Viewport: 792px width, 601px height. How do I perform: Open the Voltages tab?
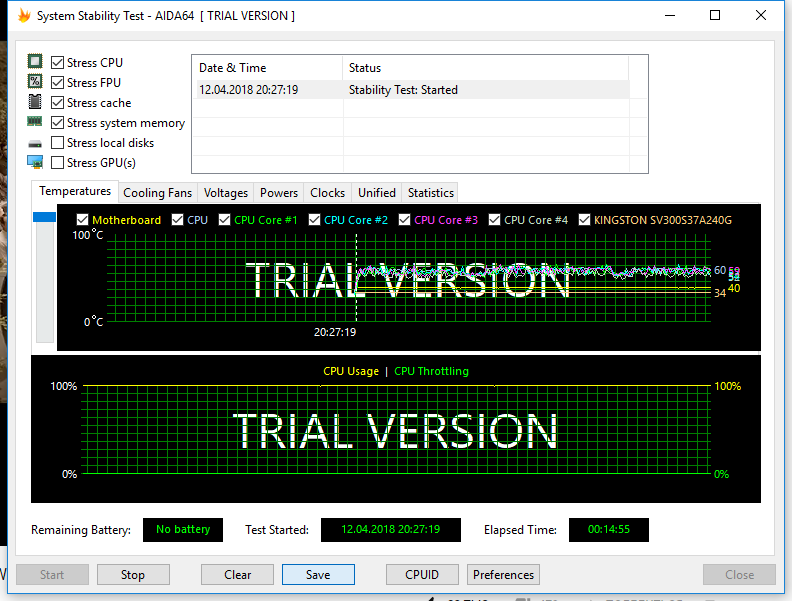pos(226,193)
